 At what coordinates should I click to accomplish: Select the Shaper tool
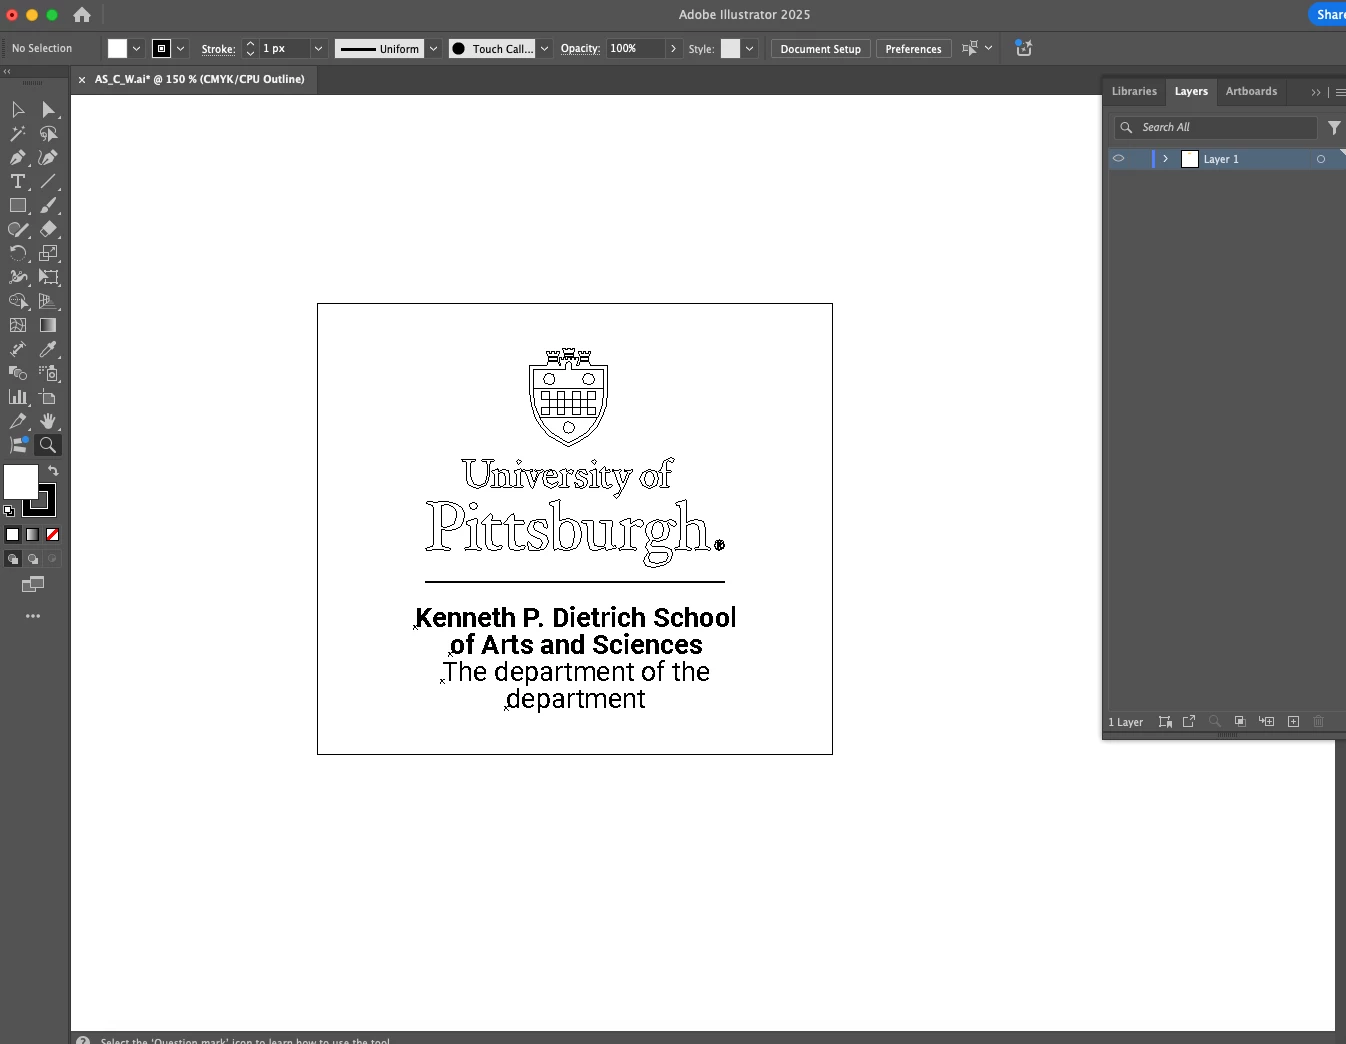18,229
